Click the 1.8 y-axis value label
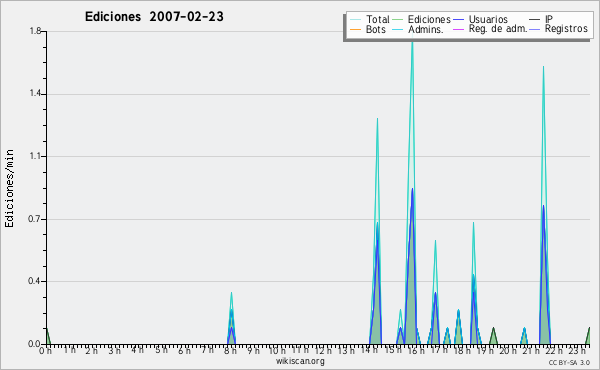 point(35,31)
